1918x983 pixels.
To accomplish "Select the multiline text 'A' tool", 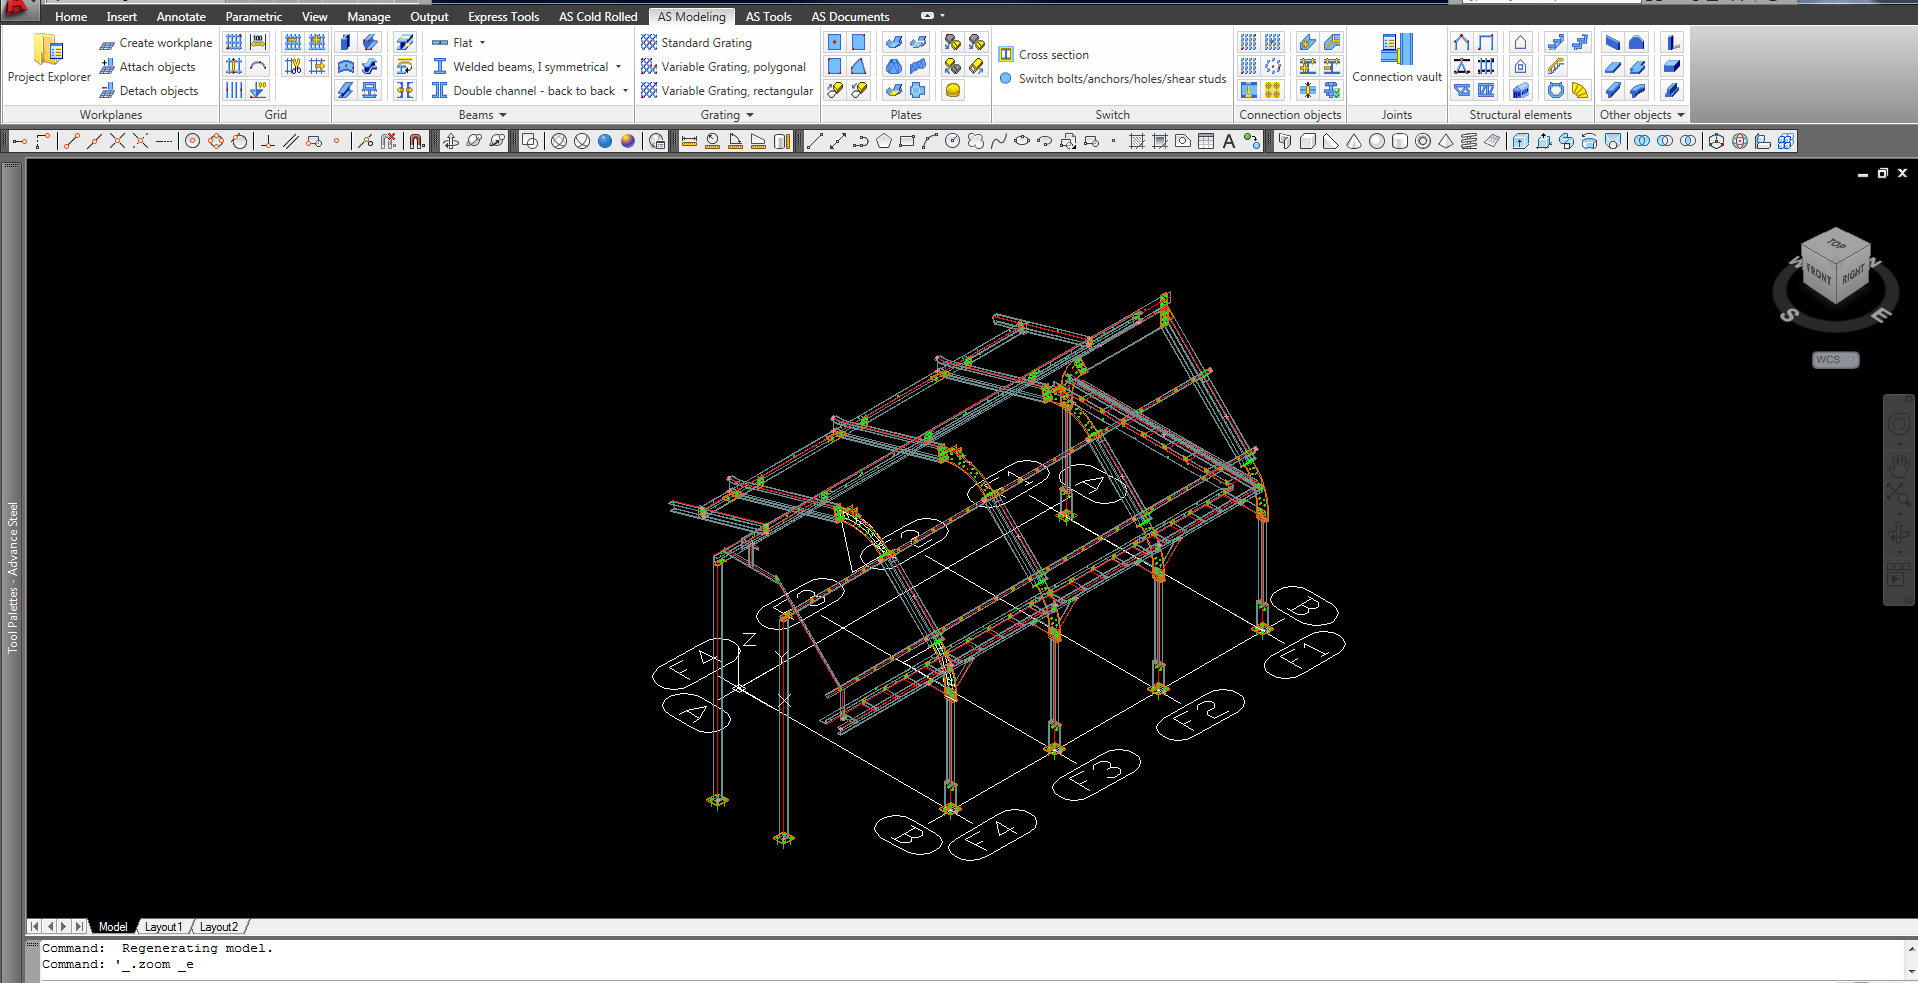I will (x=1229, y=141).
